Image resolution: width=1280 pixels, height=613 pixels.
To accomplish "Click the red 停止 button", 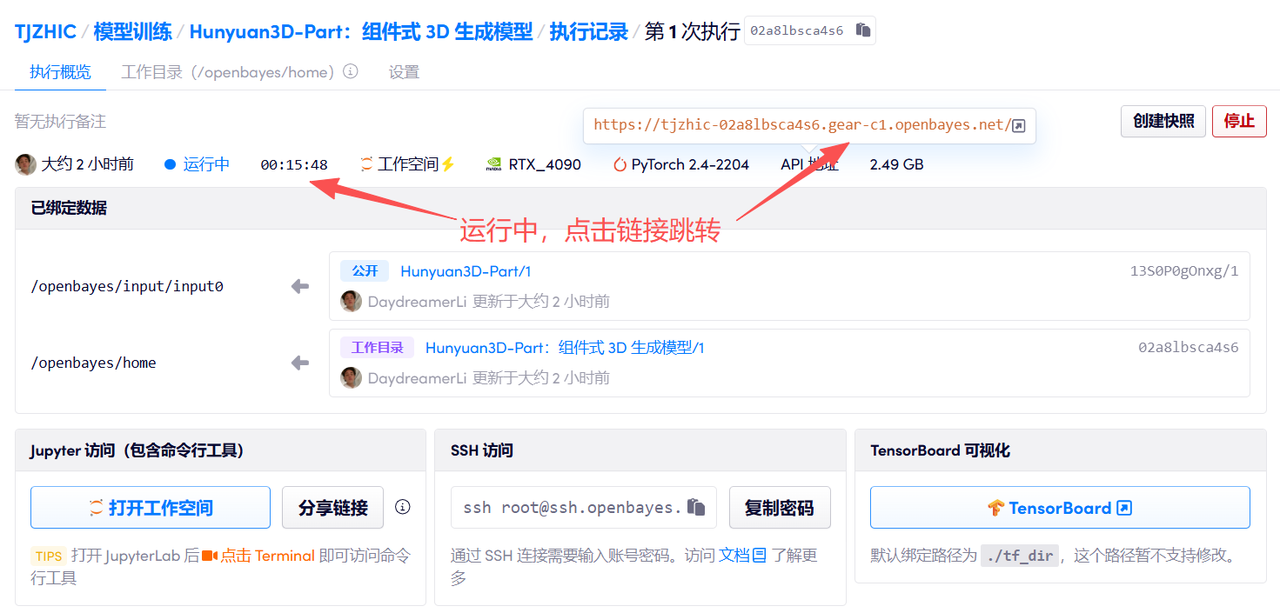I will [x=1239, y=121].
